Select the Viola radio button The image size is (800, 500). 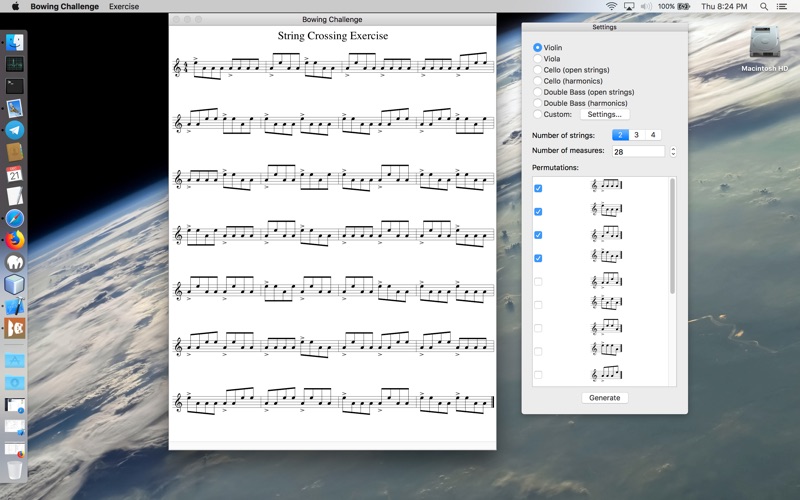pyautogui.click(x=537, y=59)
